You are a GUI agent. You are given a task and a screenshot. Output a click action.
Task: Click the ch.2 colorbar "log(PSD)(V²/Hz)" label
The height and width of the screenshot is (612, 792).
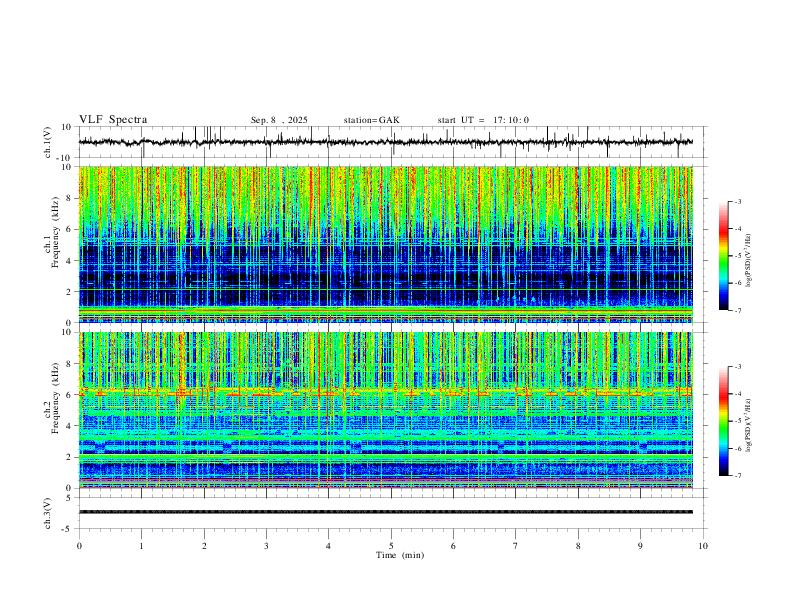point(748,425)
